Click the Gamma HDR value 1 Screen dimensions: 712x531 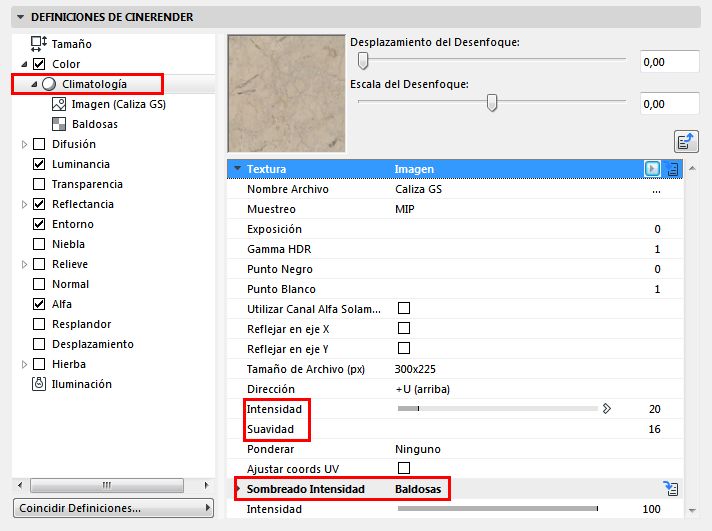tap(657, 249)
